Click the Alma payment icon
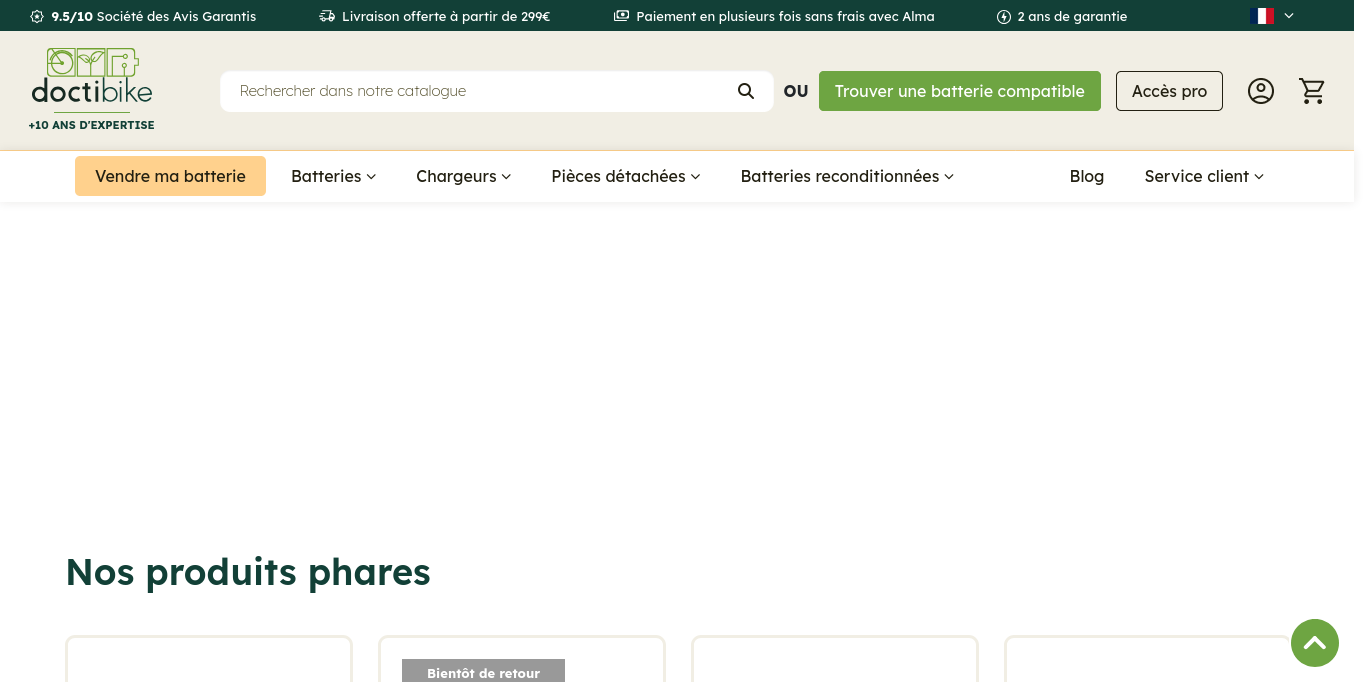The image size is (1366, 682). pos(621,17)
